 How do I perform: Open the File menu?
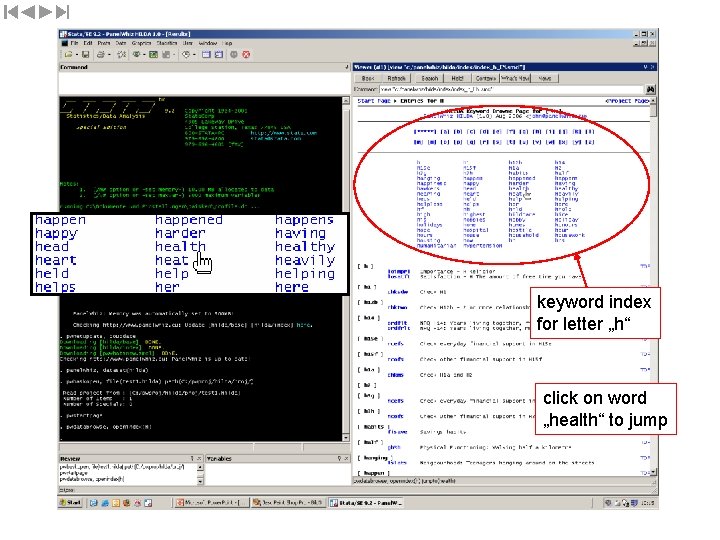point(74,43)
